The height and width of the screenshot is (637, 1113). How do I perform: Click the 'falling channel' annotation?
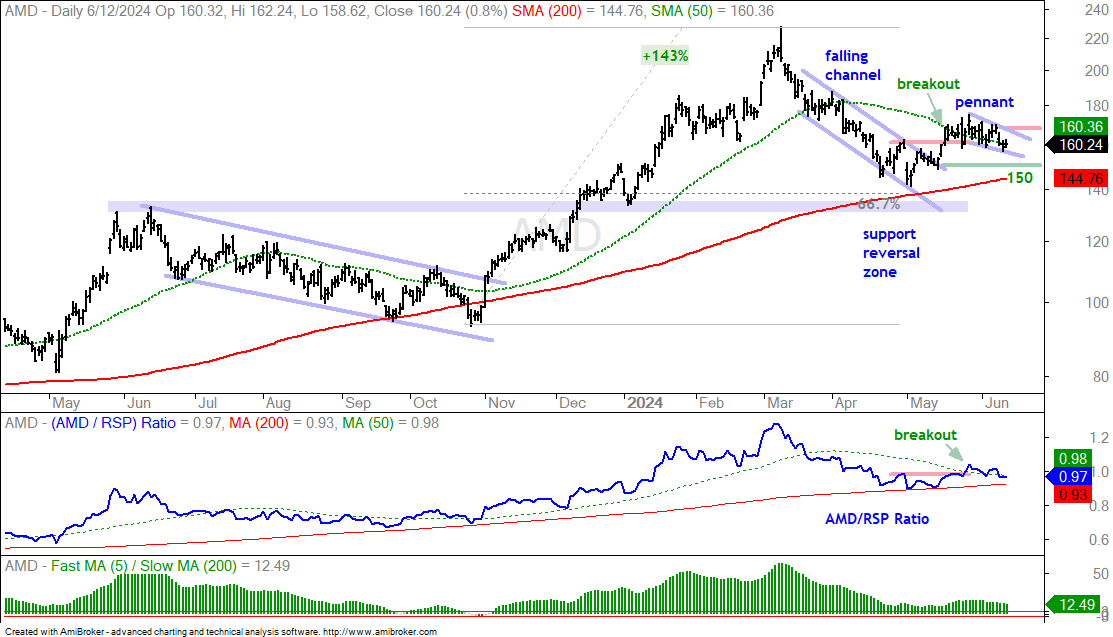point(852,65)
